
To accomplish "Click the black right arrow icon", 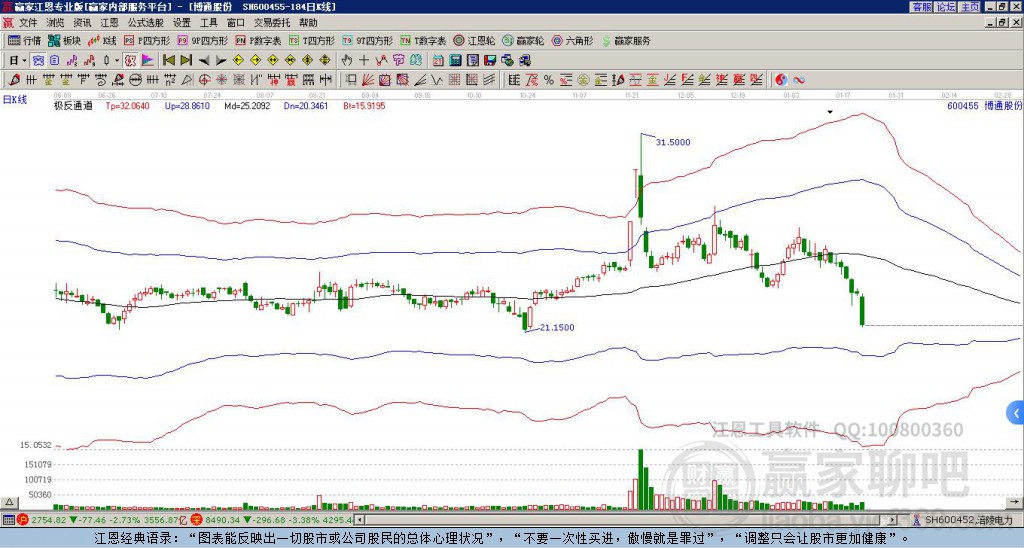I will pyautogui.click(x=221, y=61).
